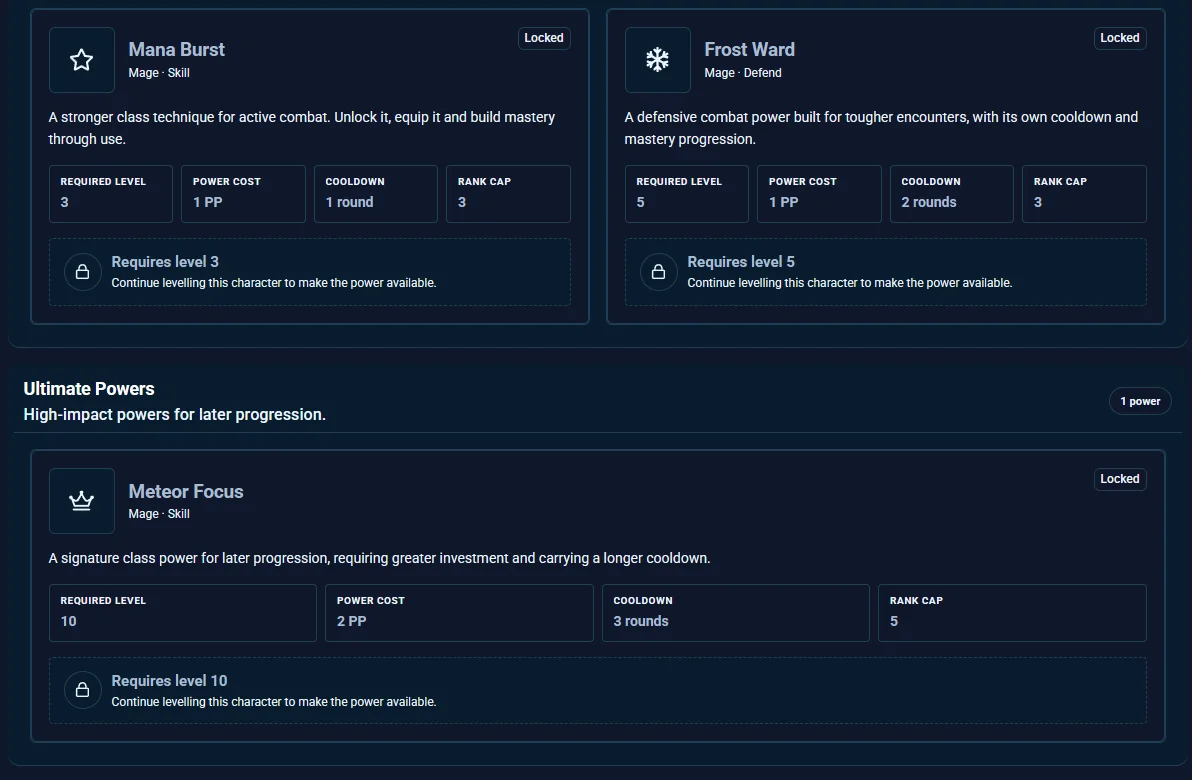Image resolution: width=1192 pixels, height=780 pixels.
Task: Click Frost Ward's Cooldown 2 rounds box
Action: pos(952,194)
